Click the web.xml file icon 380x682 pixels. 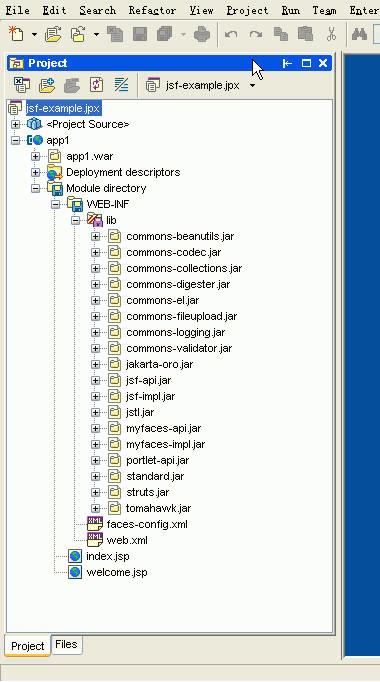point(95,540)
